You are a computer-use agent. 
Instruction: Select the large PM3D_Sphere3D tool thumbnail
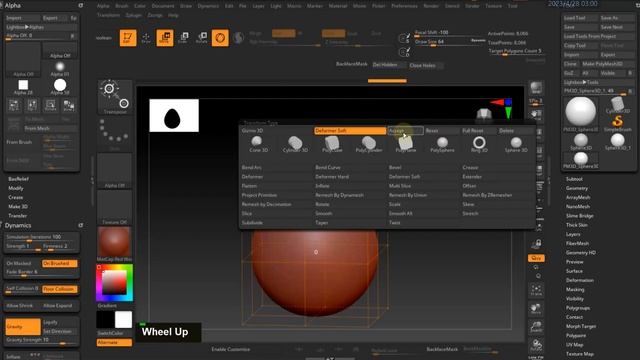pos(580,113)
